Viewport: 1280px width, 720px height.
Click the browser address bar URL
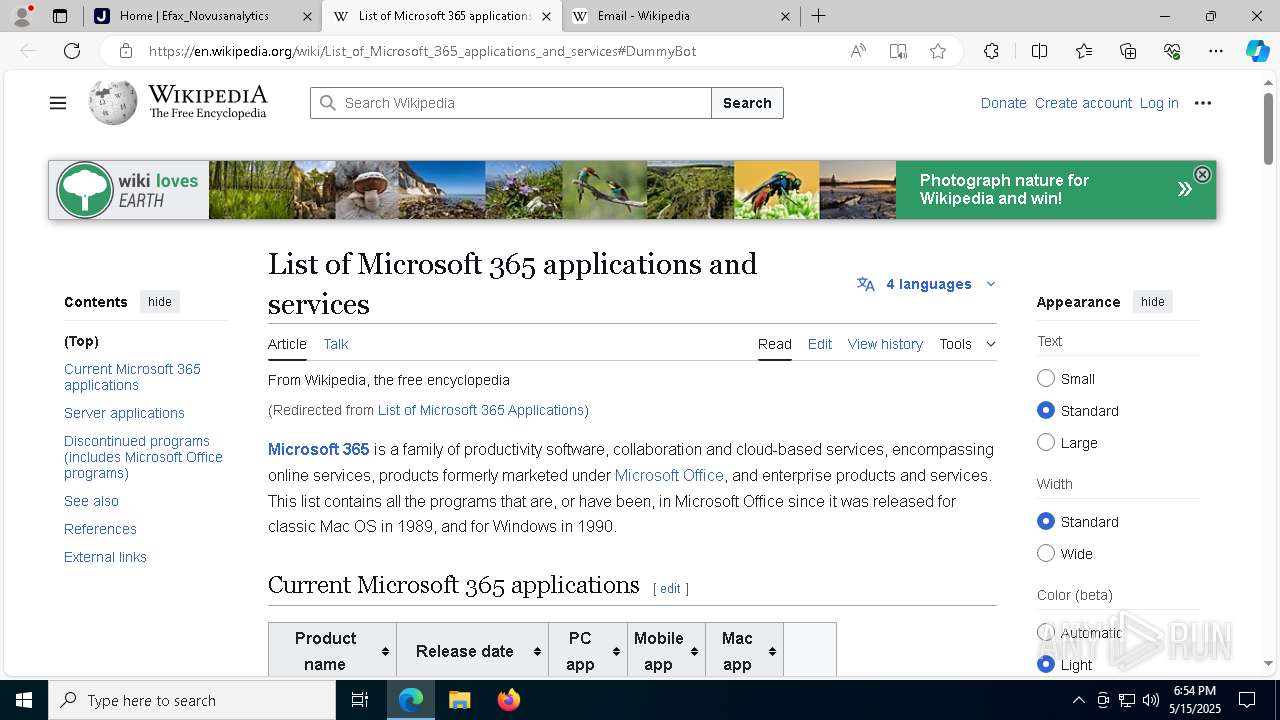tap(423, 51)
